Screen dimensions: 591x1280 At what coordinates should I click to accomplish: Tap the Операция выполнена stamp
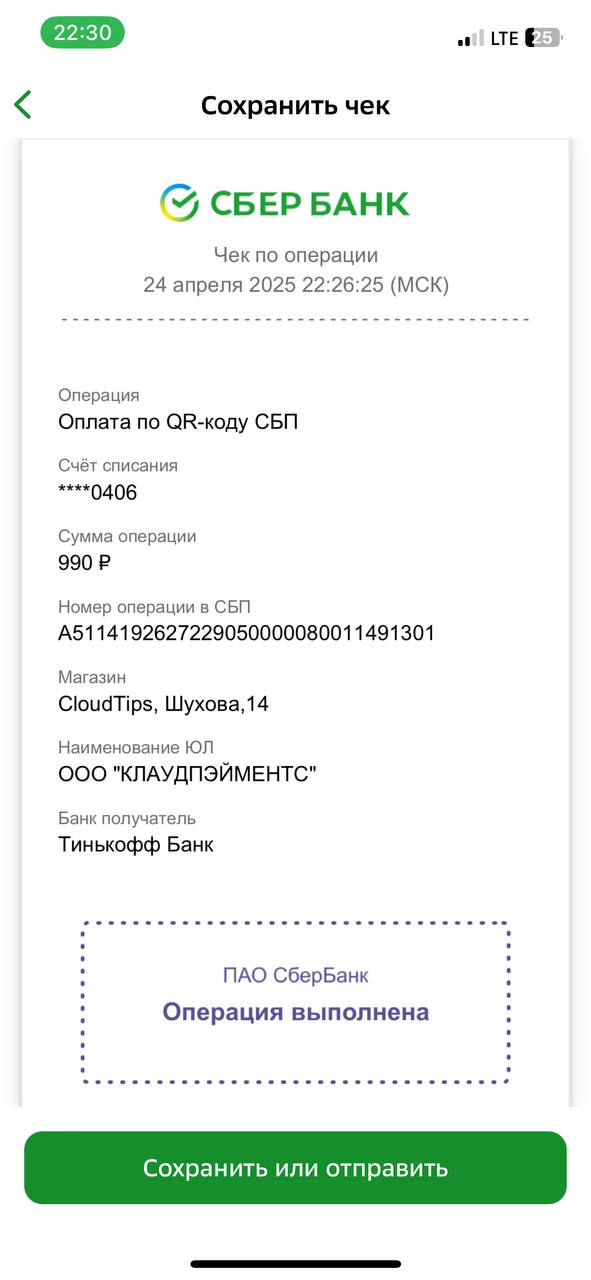[296, 1012]
